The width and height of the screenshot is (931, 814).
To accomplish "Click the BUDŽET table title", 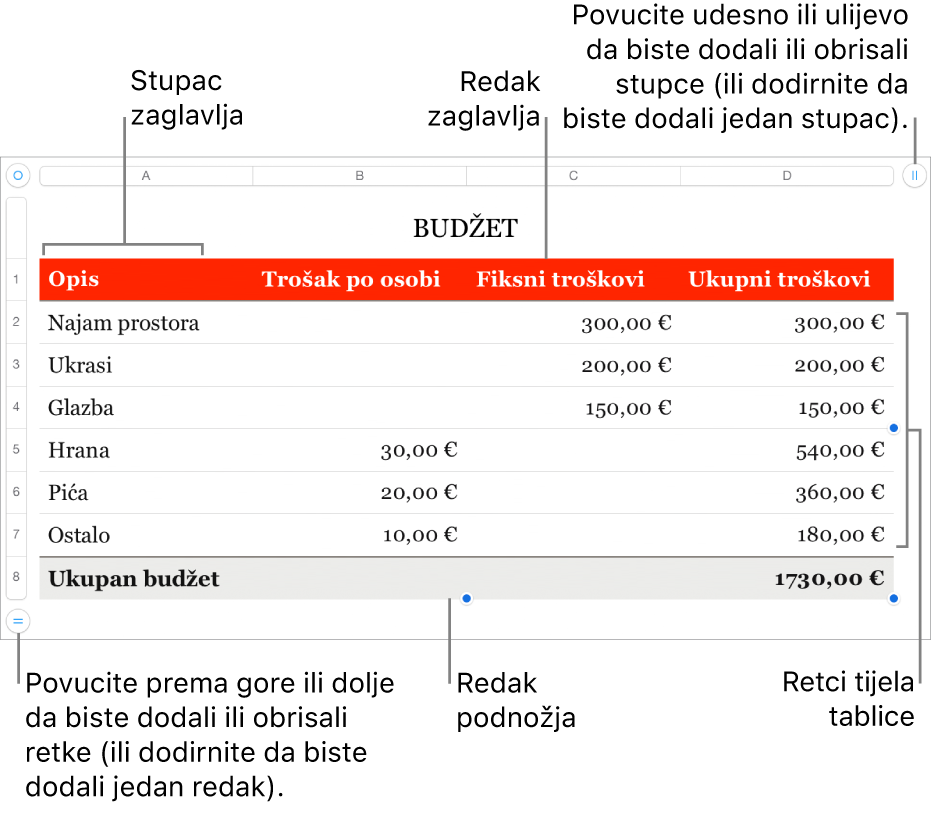I will tap(466, 229).
